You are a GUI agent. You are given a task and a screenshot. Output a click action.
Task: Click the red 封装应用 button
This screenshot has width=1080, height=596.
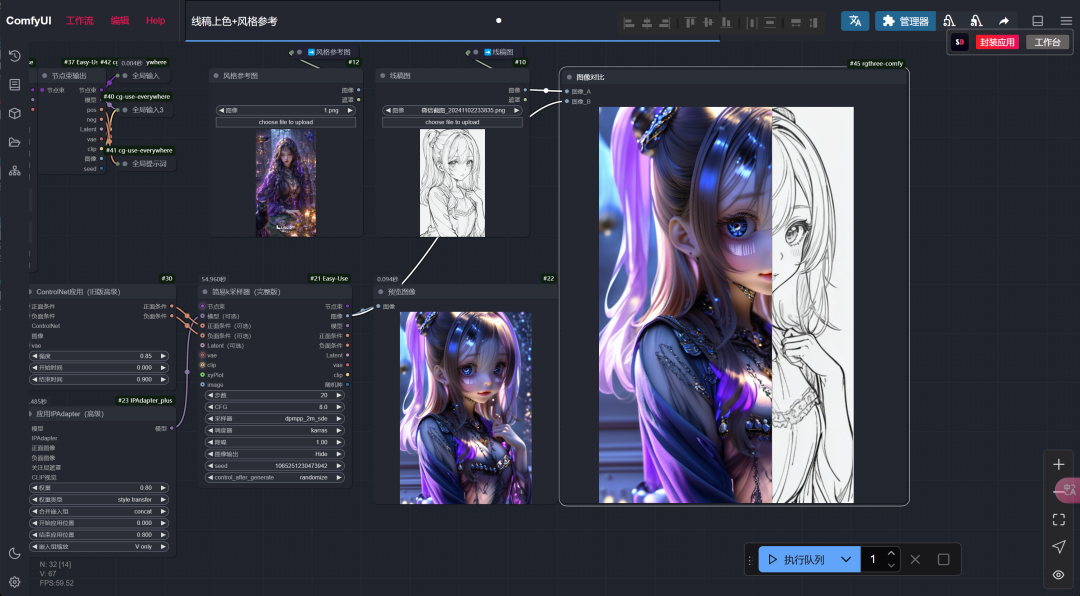click(x=997, y=42)
